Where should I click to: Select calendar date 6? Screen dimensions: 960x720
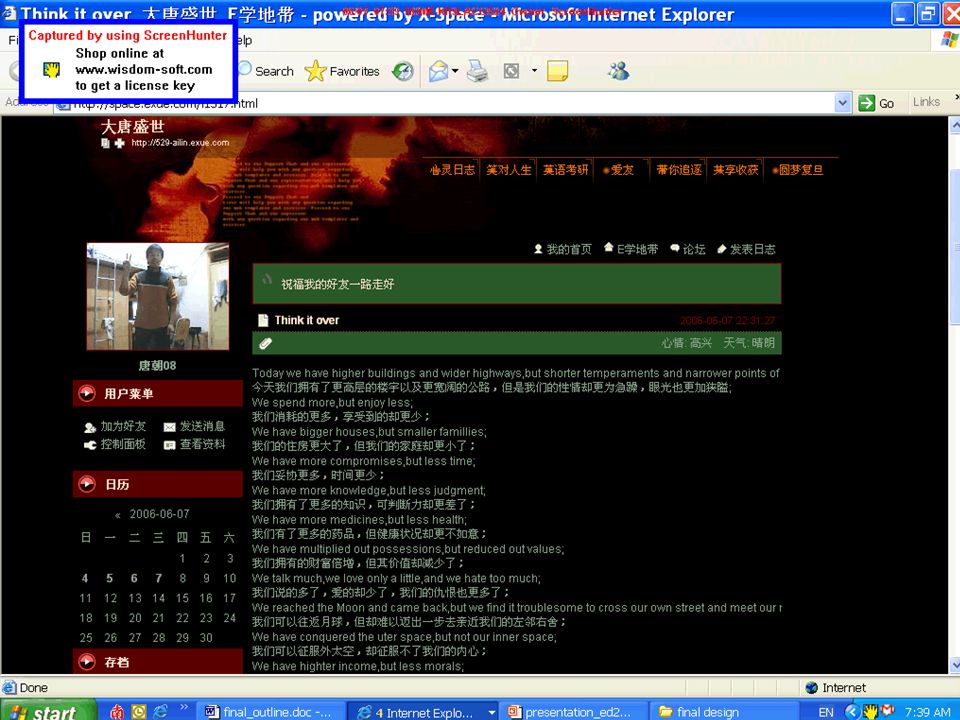tap(134, 578)
